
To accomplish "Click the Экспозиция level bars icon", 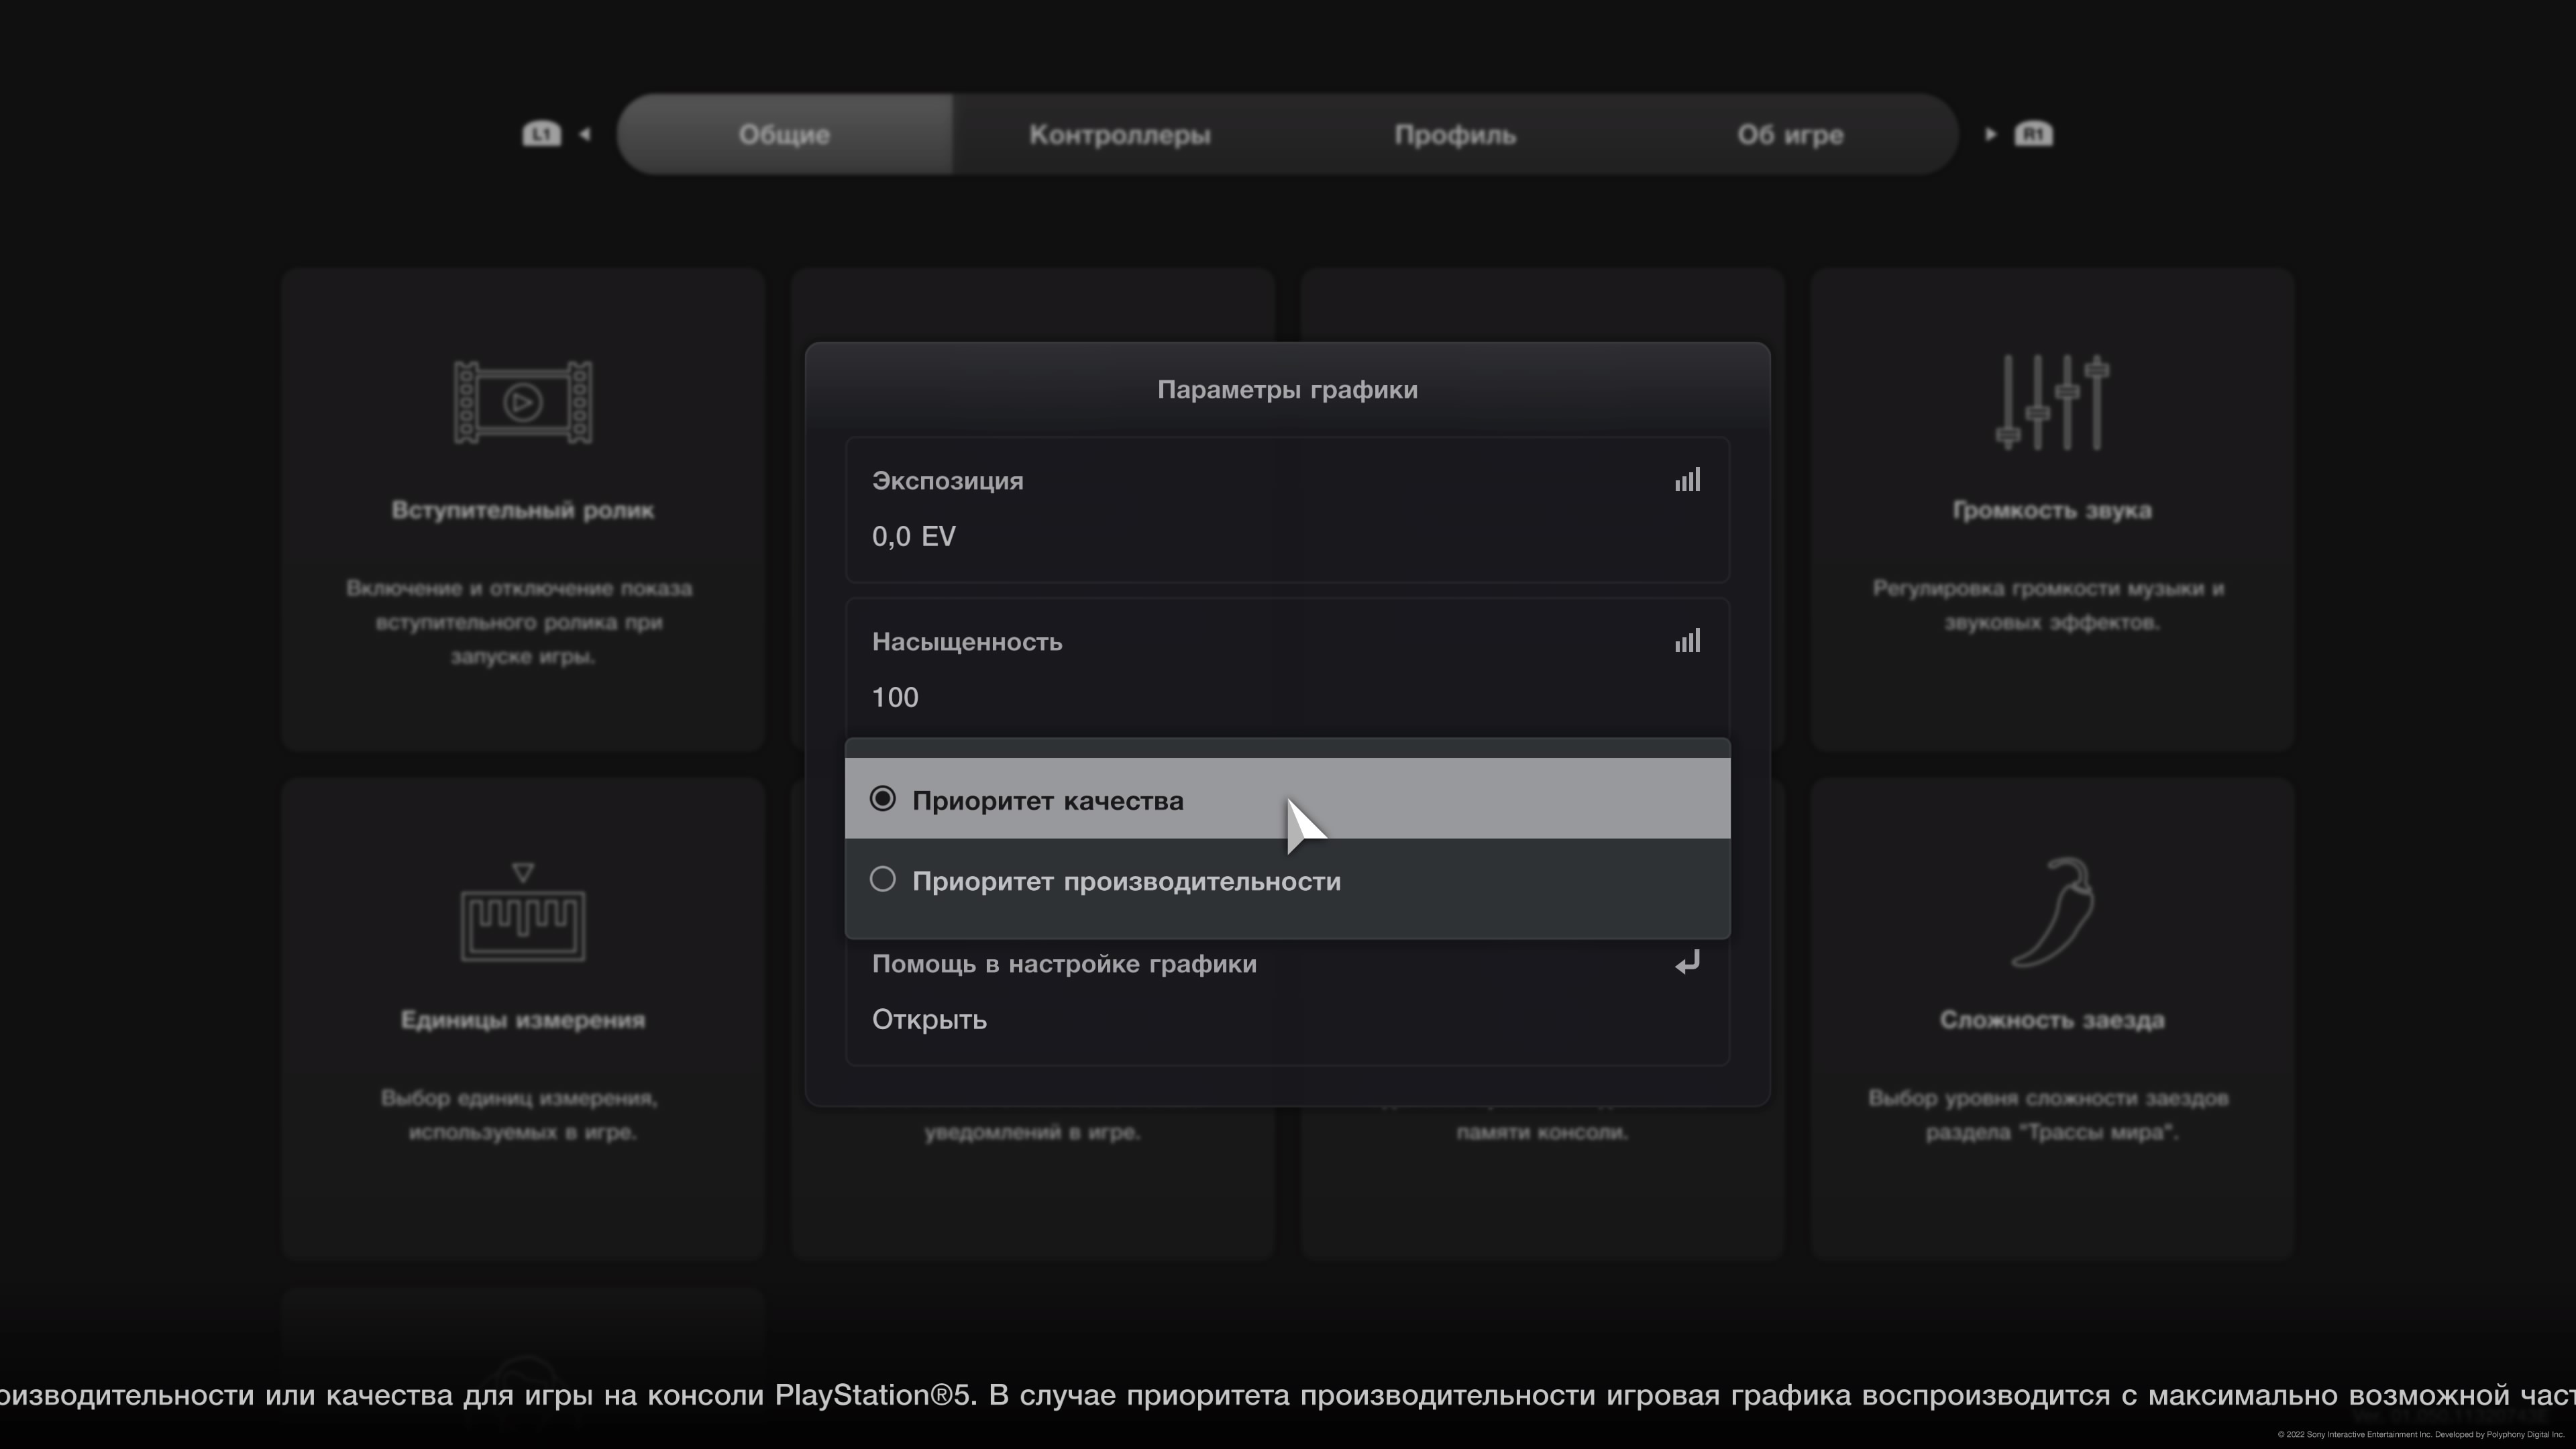I will click(x=1688, y=480).
